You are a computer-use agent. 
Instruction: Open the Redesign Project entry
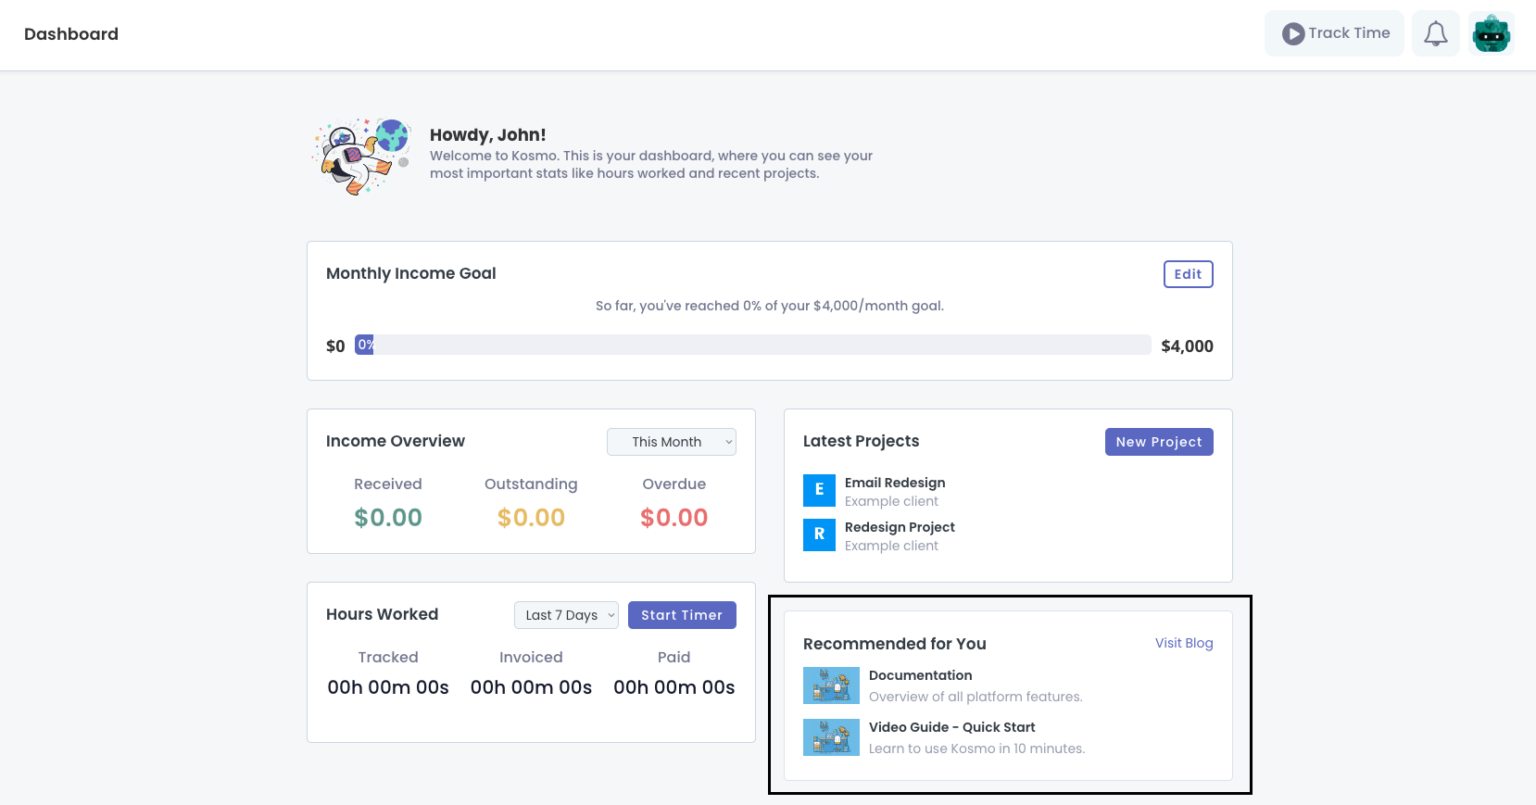tap(899, 527)
